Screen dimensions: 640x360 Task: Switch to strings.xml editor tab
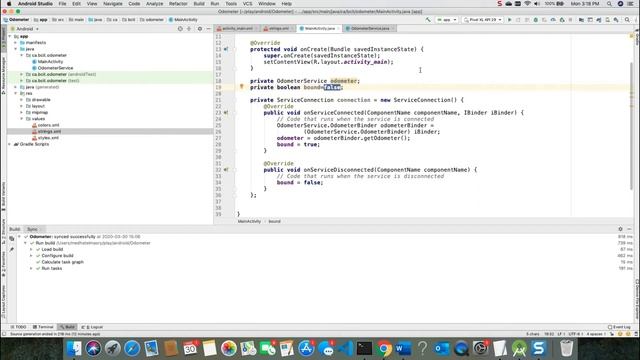click(x=278, y=29)
